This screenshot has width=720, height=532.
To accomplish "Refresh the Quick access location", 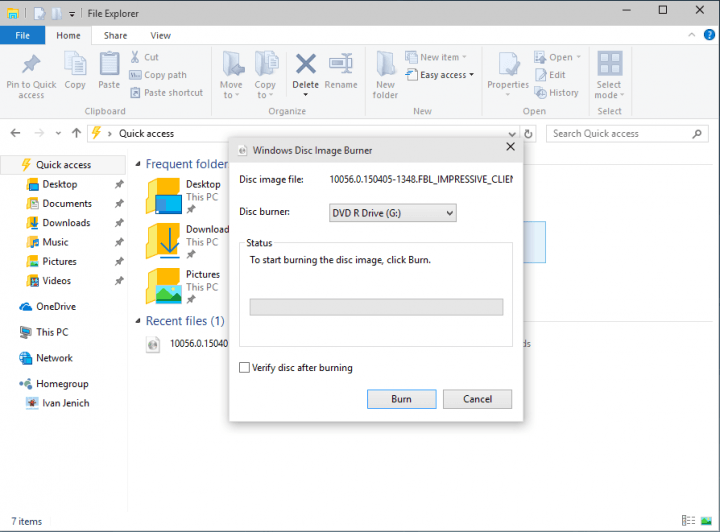I will 528,134.
